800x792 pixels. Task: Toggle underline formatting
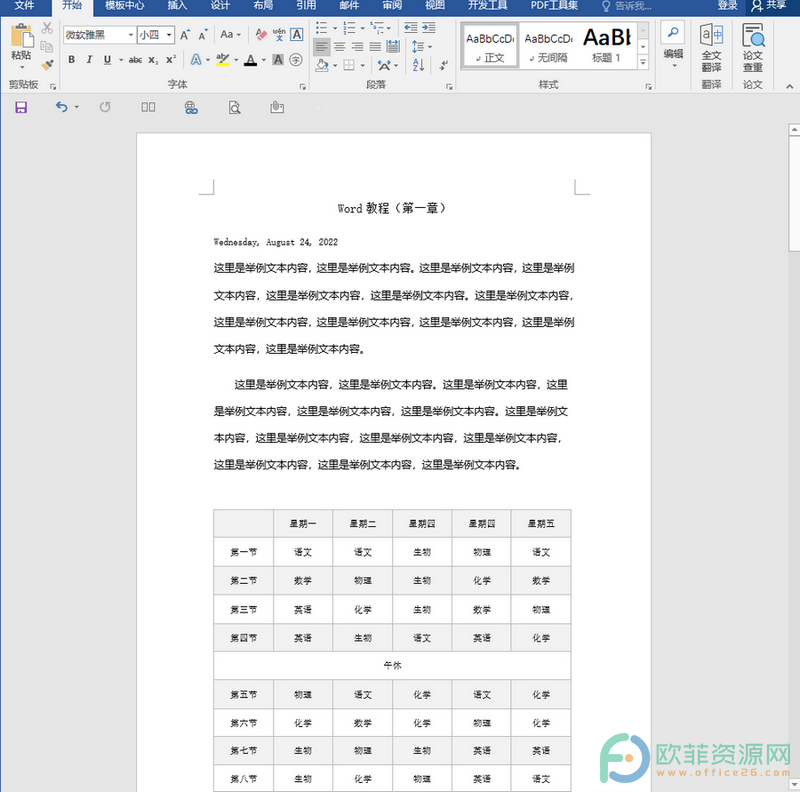point(107,60)
